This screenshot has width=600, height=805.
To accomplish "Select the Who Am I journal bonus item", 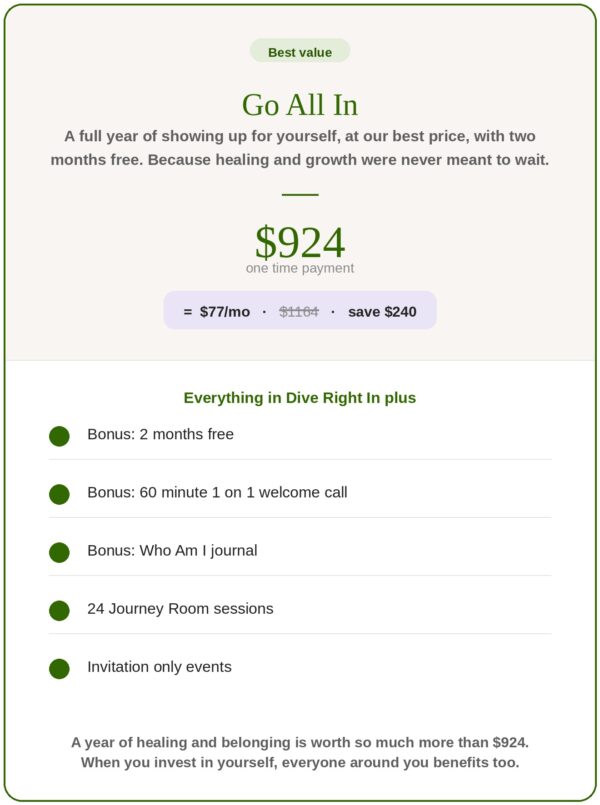I will (300, 550).
